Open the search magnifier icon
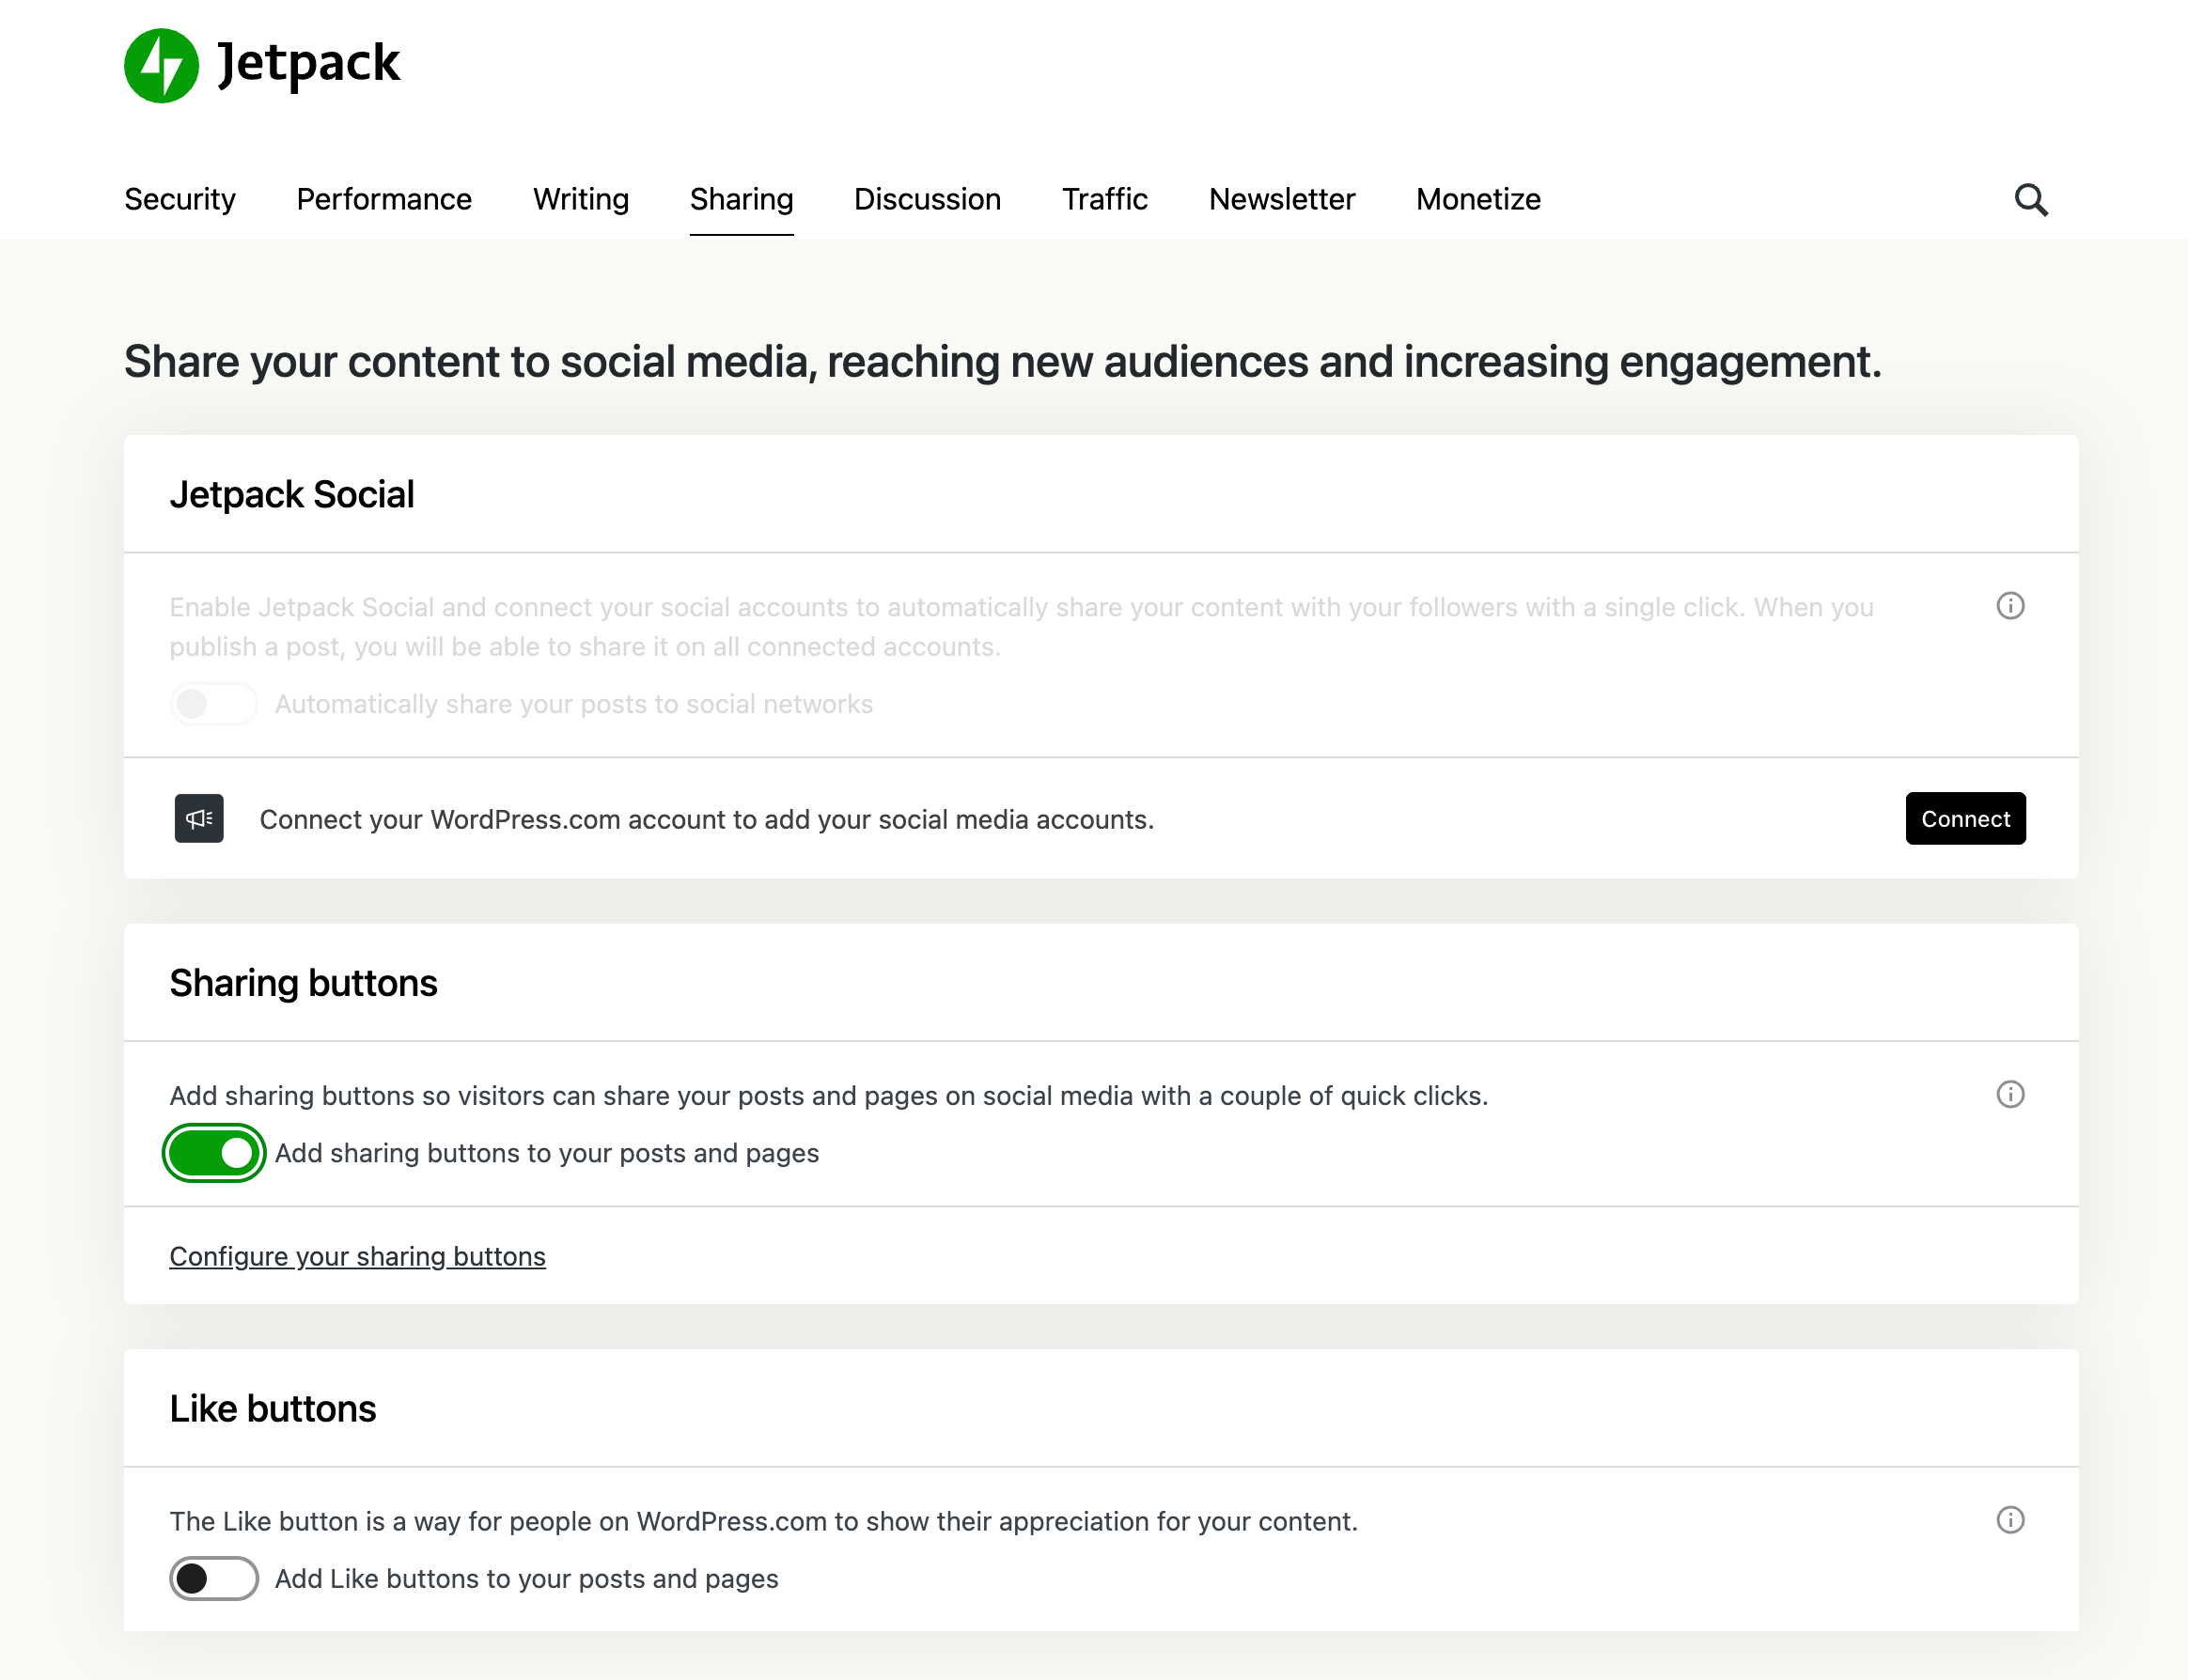 pos(2030,200)
